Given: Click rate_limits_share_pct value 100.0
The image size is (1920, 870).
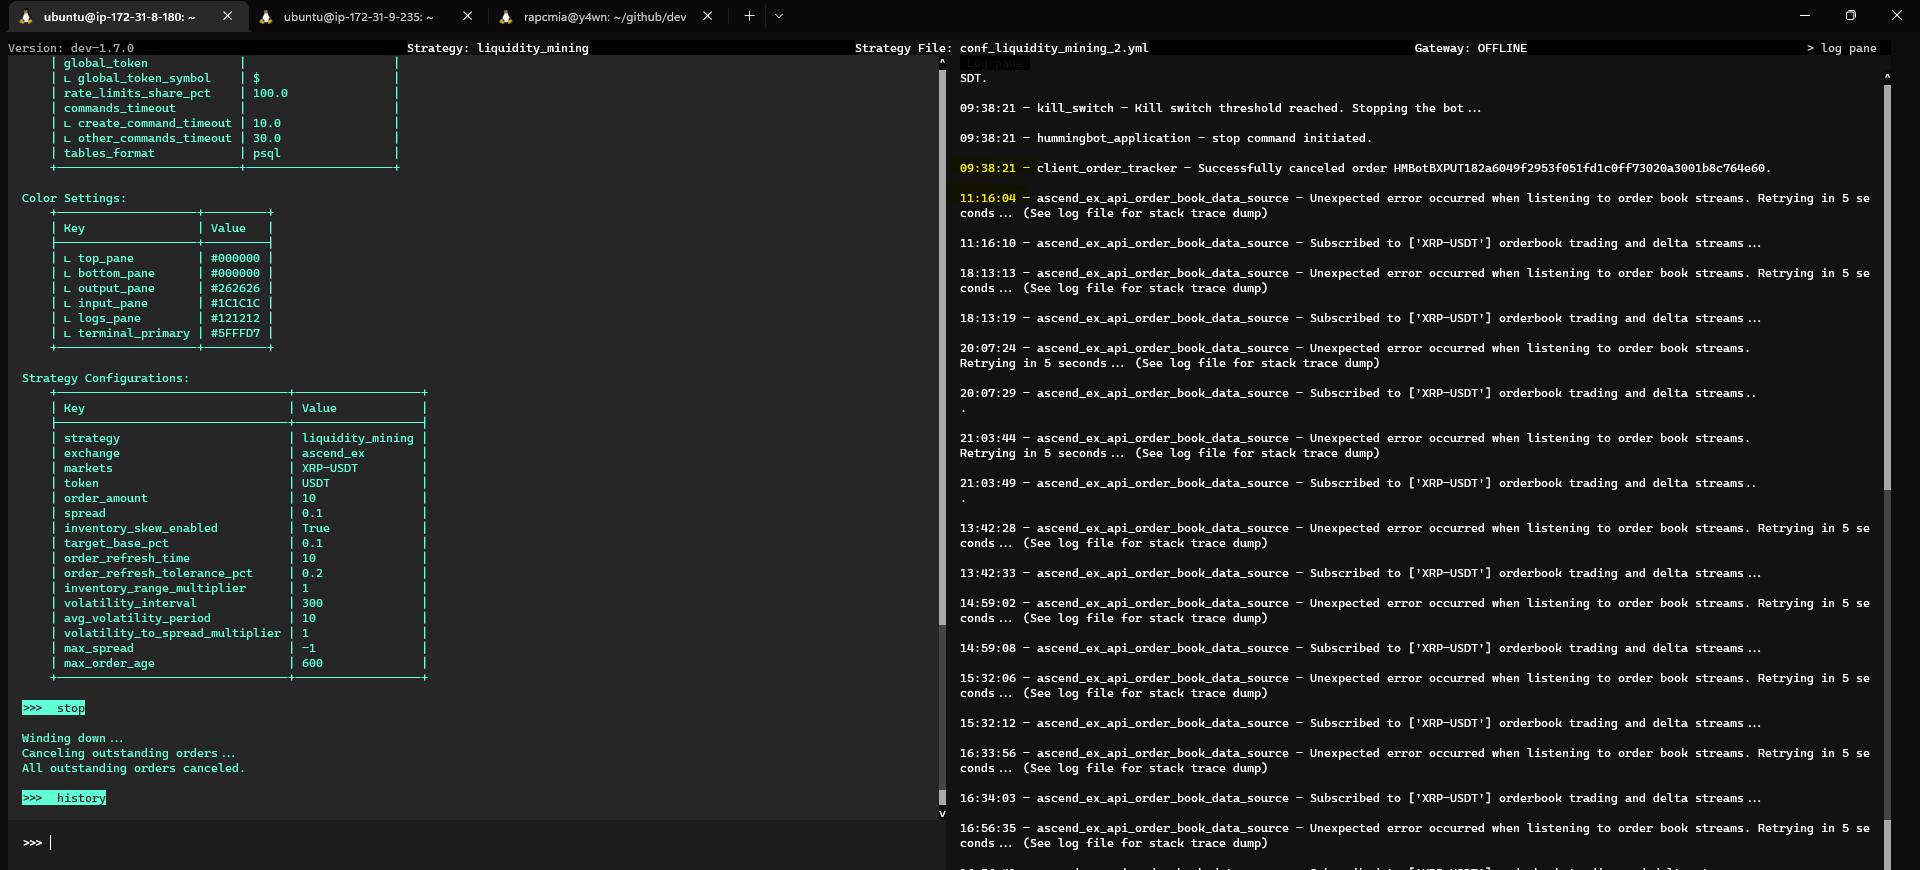Looking at the screenshot, I should (270, 93).
